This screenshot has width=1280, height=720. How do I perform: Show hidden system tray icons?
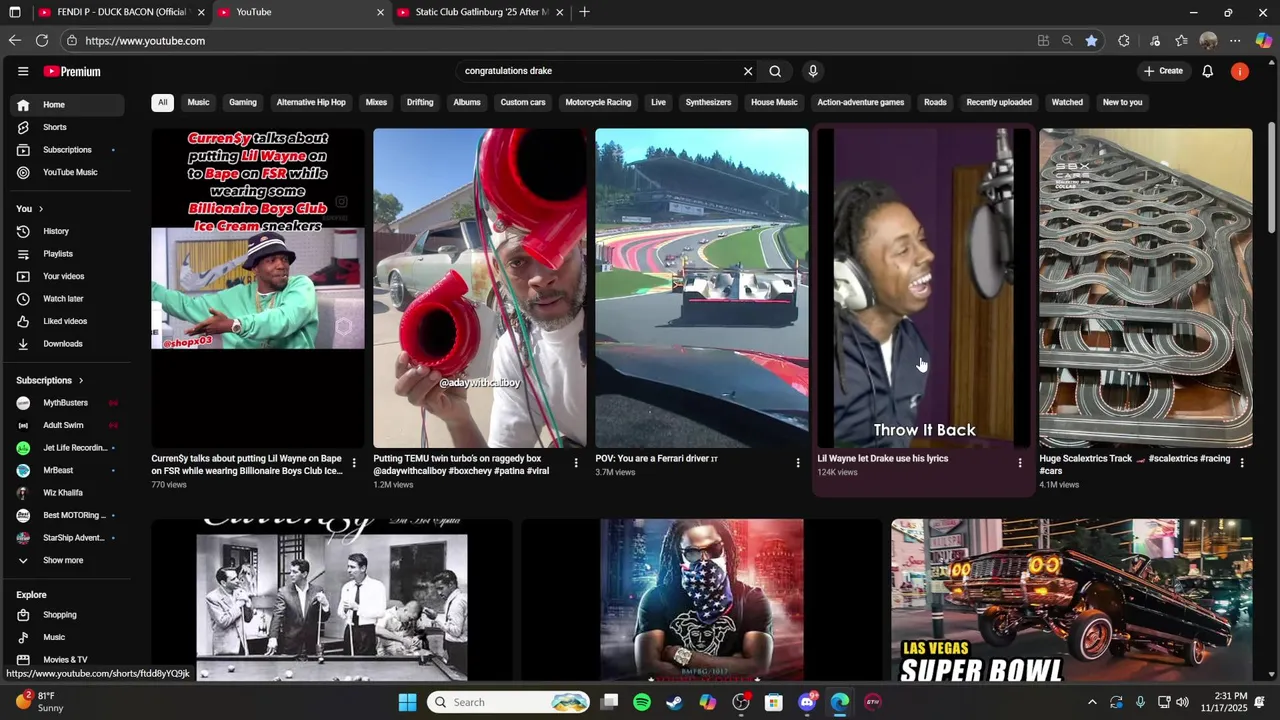[1092, 702]
